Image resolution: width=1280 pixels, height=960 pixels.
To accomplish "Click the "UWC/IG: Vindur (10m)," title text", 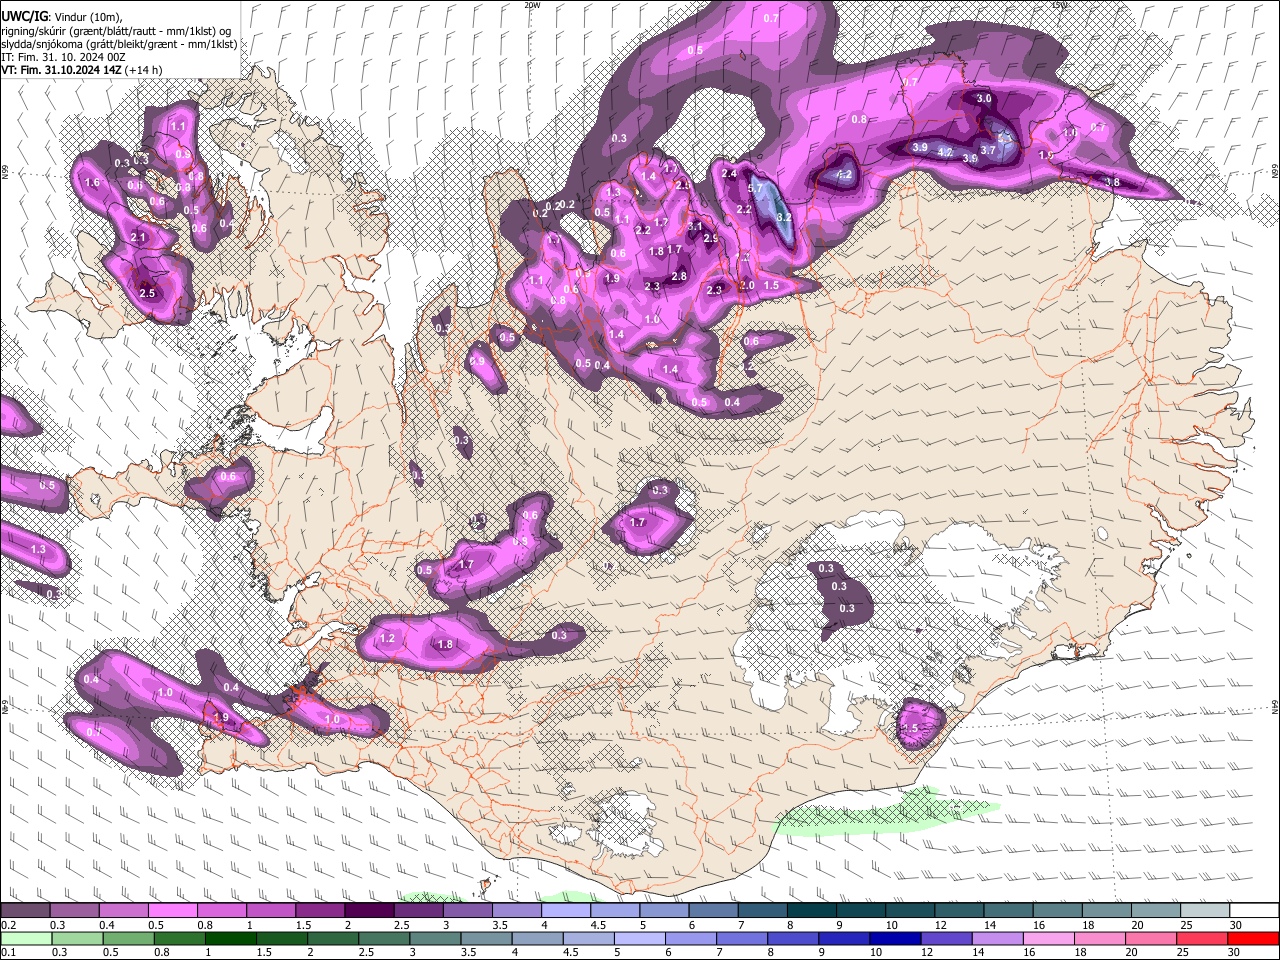I will [61, 16].
